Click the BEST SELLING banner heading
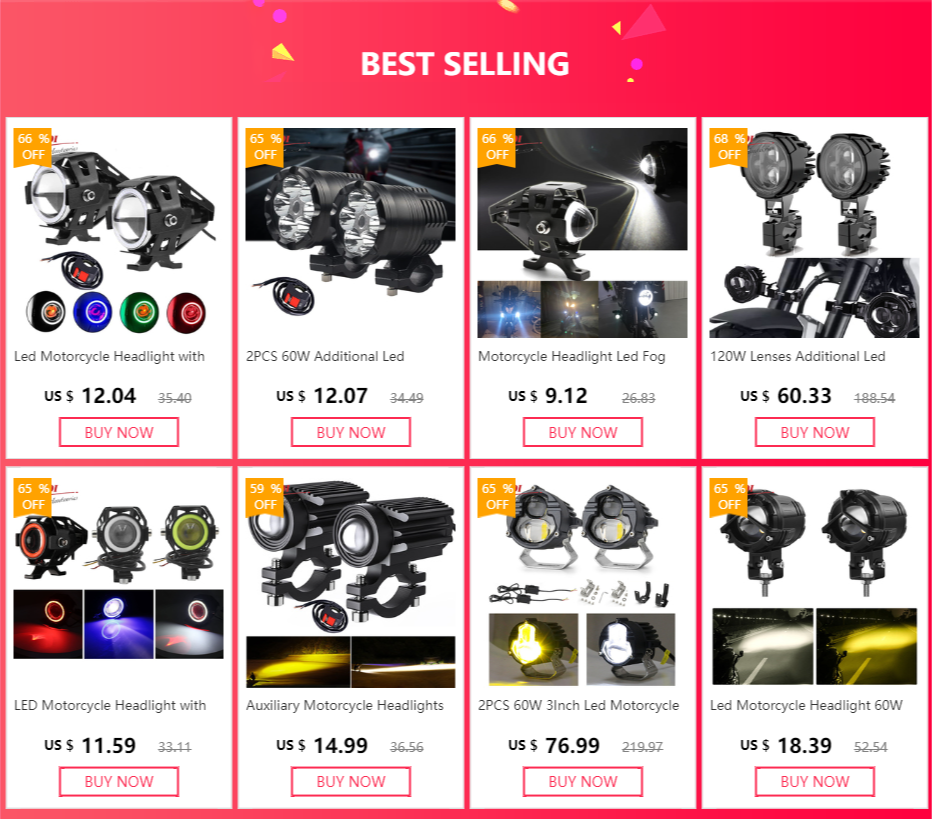Viewport: 932px width, 819px height. point(465,64)
